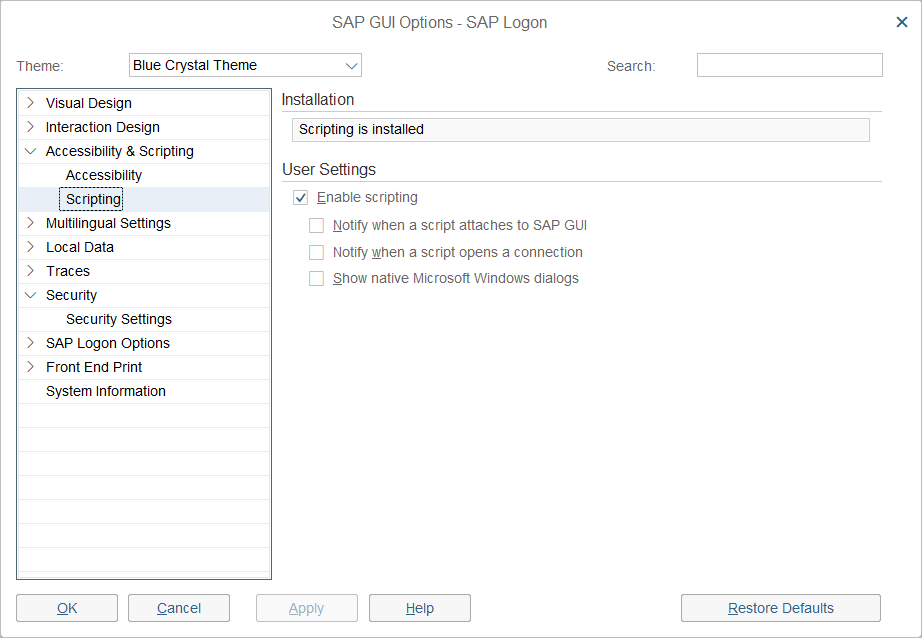The image size is (922, 638).
Task: Uncheck the Enable scripting checkbox
Action: click(x=301, y=198)
